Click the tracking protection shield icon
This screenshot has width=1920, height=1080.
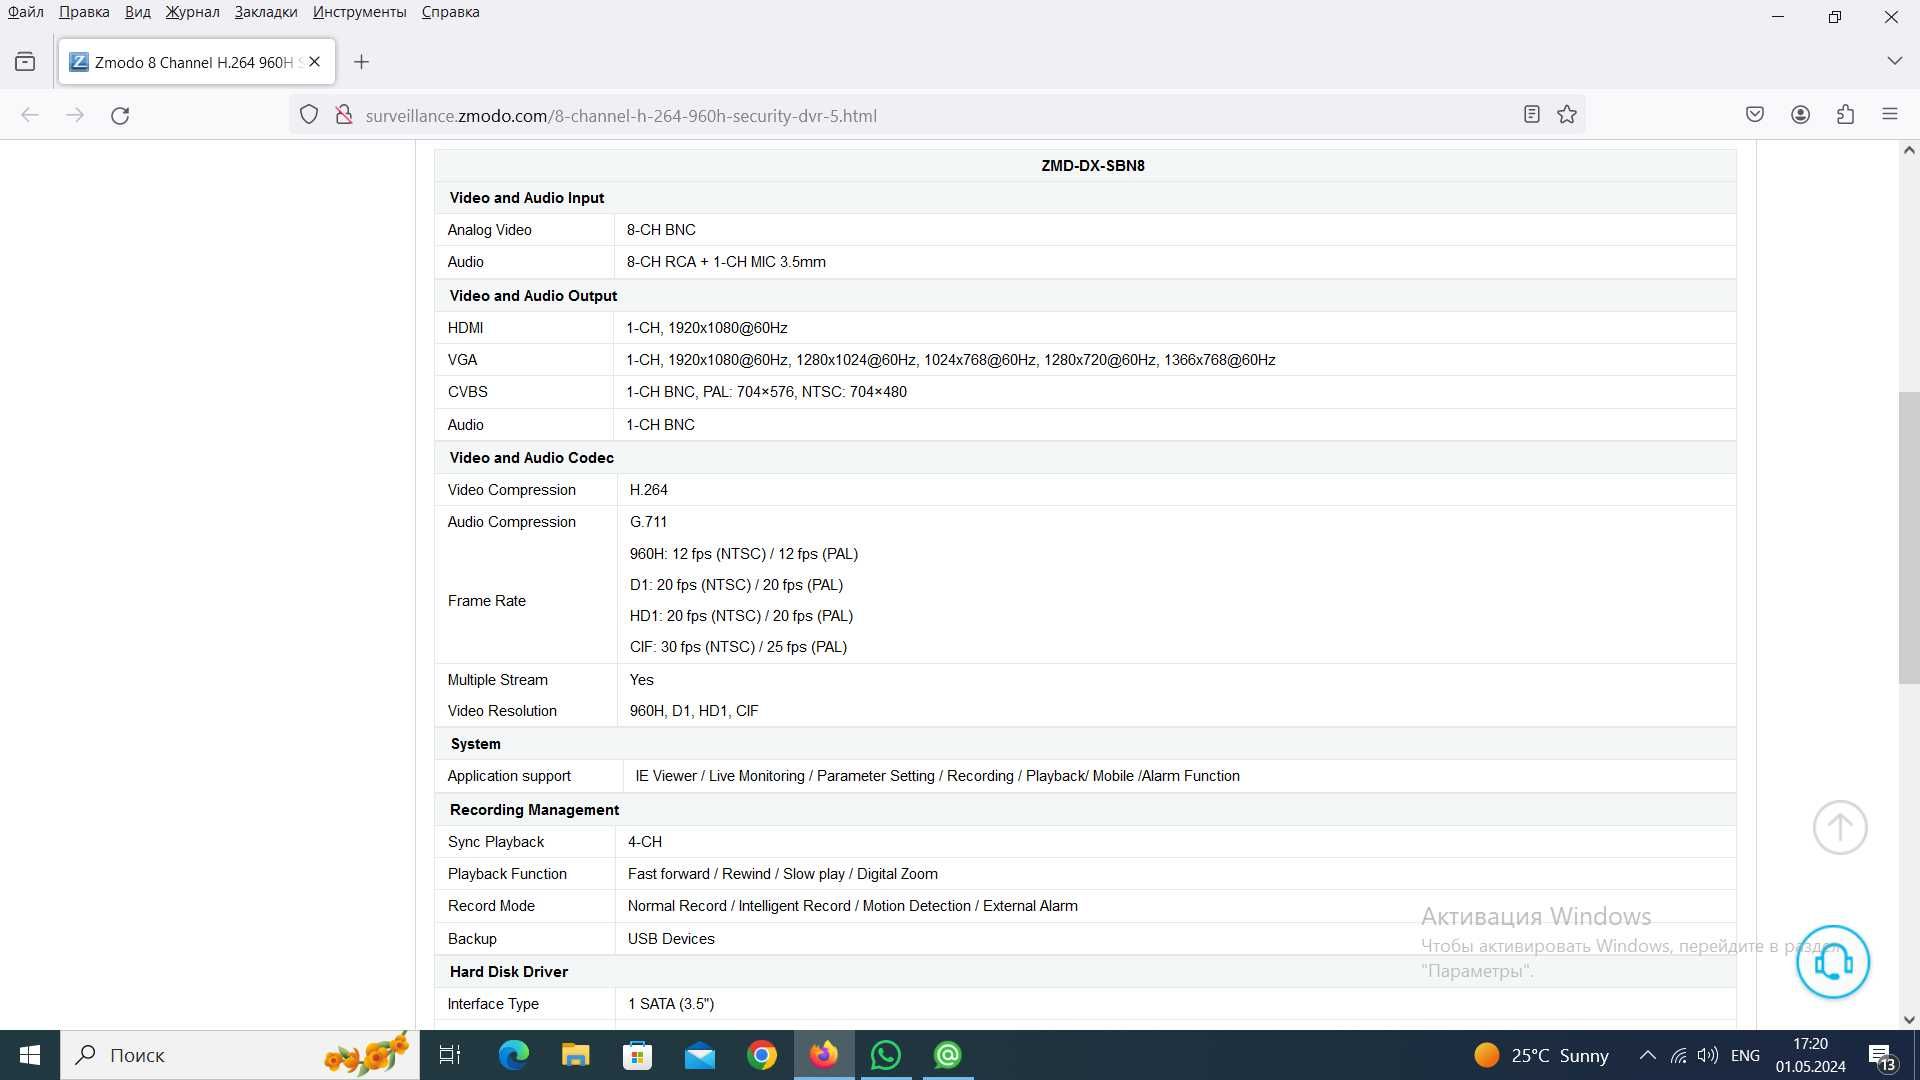[309, 115]
